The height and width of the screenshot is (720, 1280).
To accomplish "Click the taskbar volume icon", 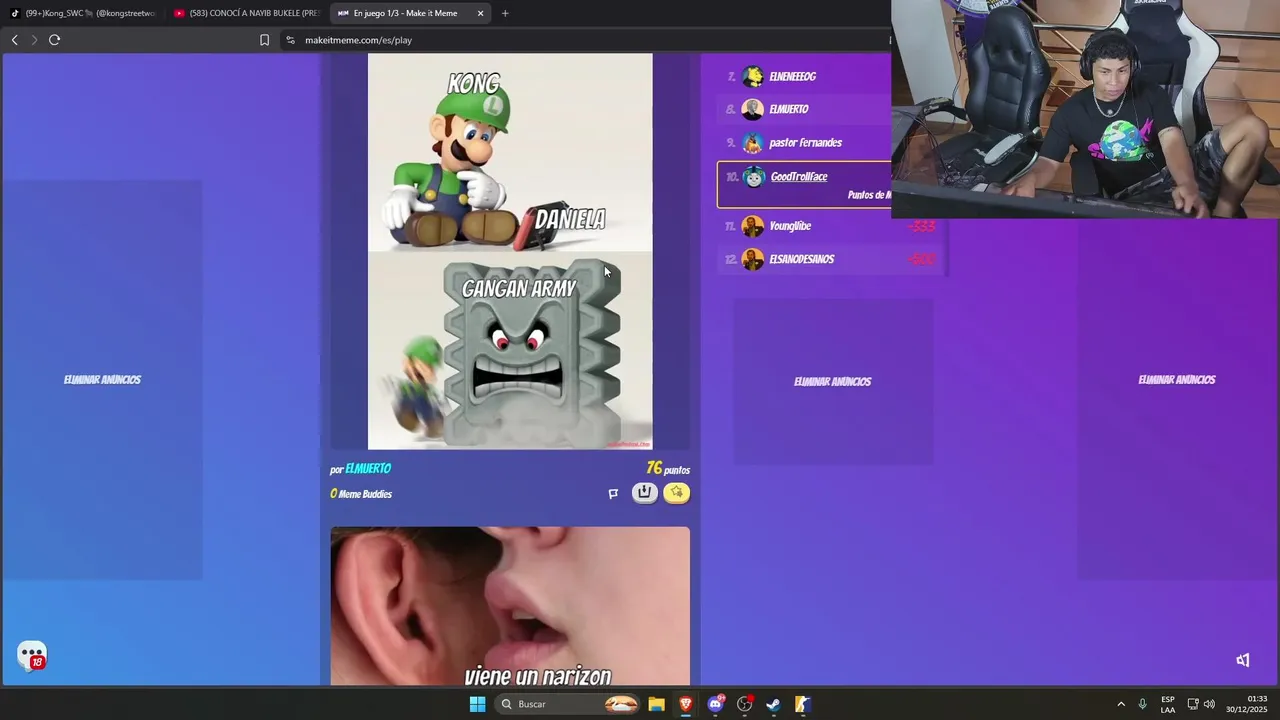I will point(1209,704).
